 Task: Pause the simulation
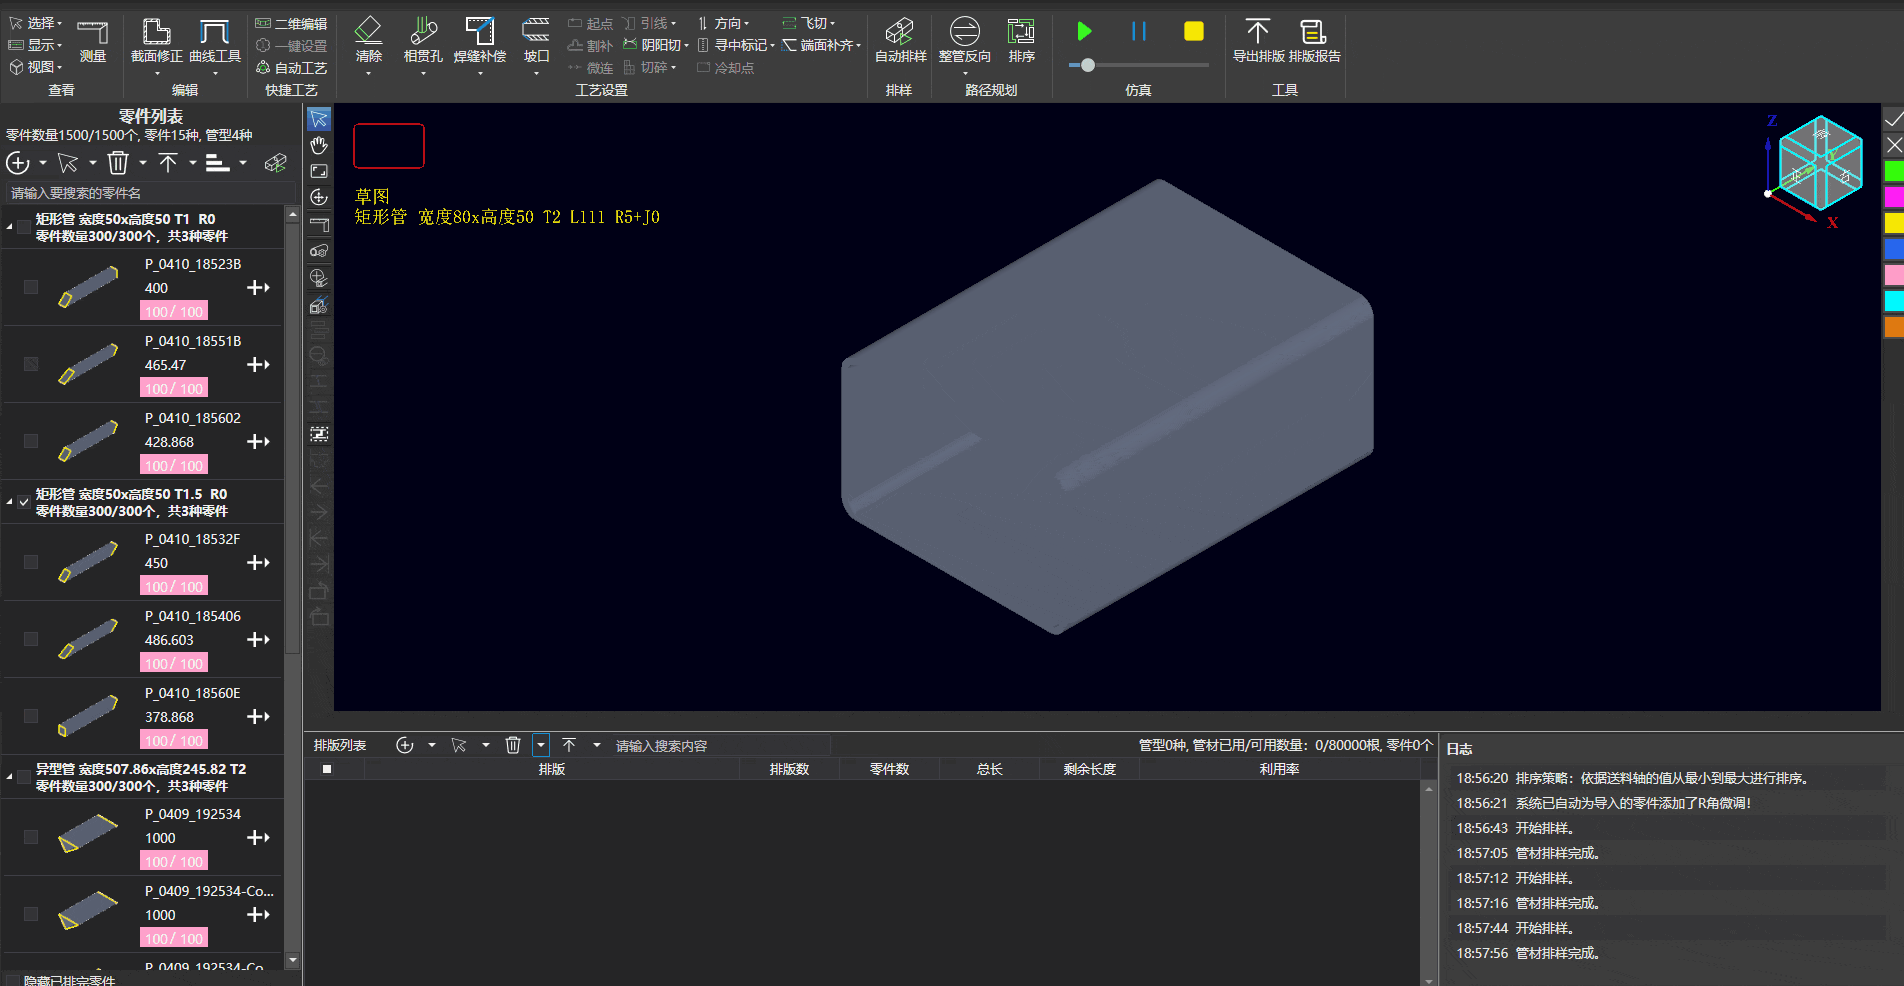click(x=1139, y=32)
